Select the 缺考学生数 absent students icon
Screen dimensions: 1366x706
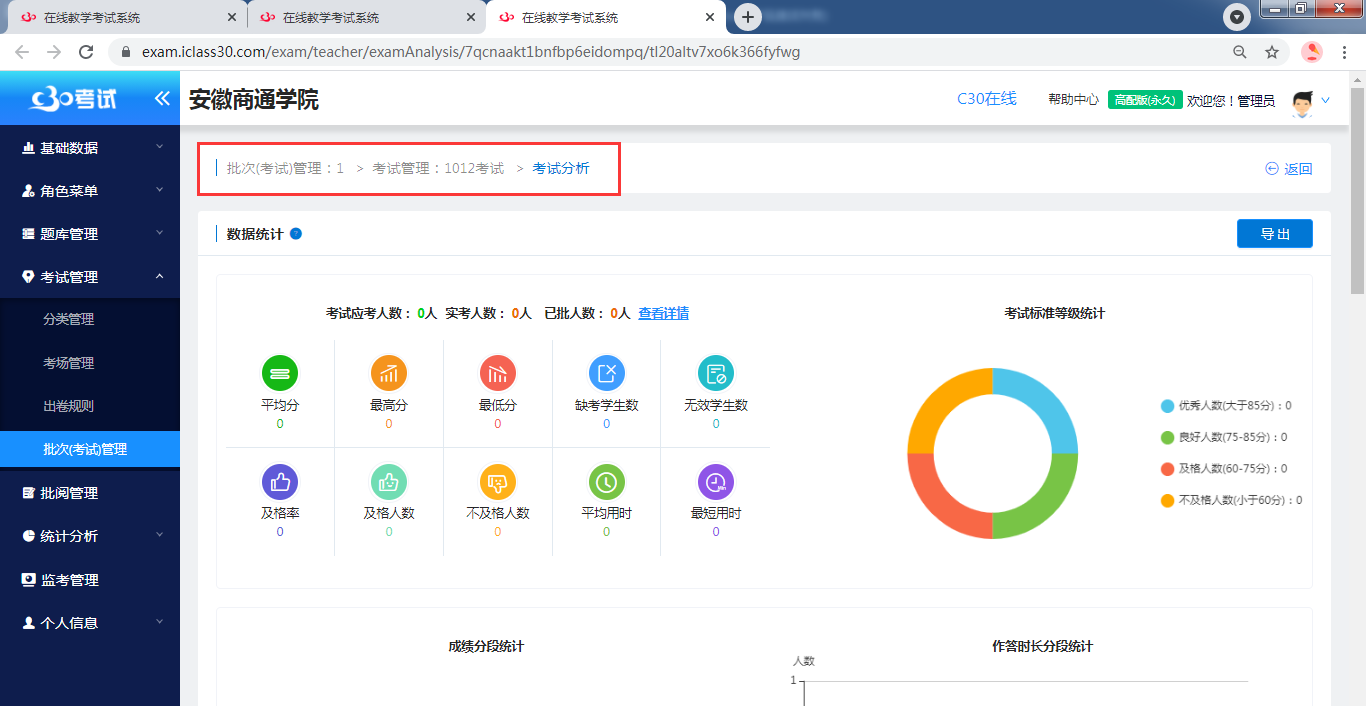point(606,371)
